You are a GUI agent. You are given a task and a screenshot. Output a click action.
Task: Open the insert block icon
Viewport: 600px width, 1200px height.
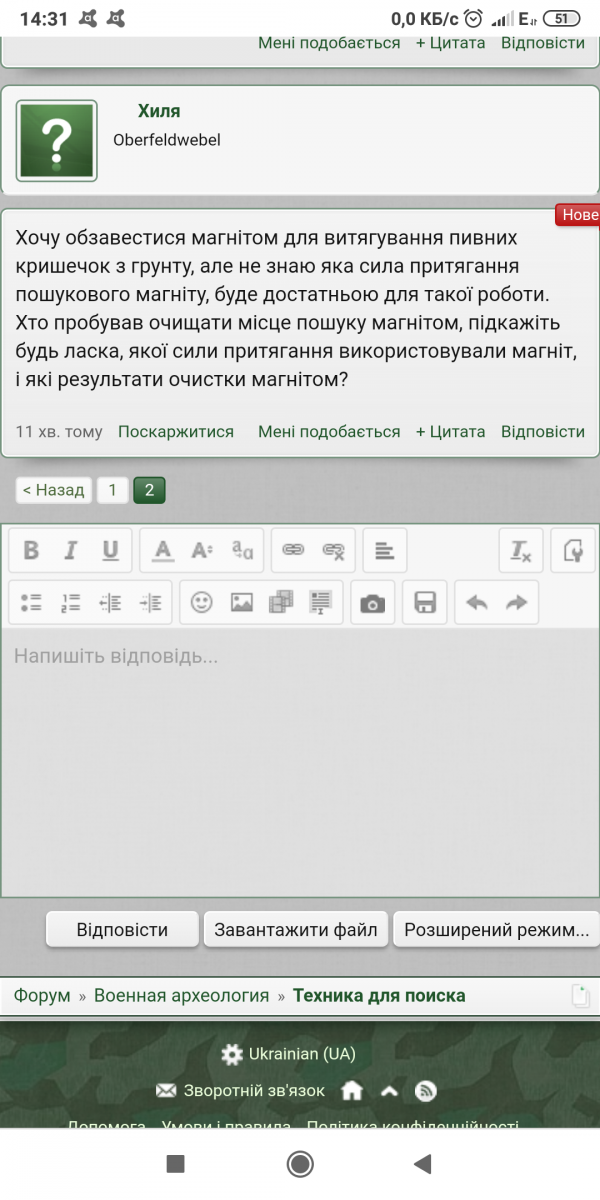point(321,603)
